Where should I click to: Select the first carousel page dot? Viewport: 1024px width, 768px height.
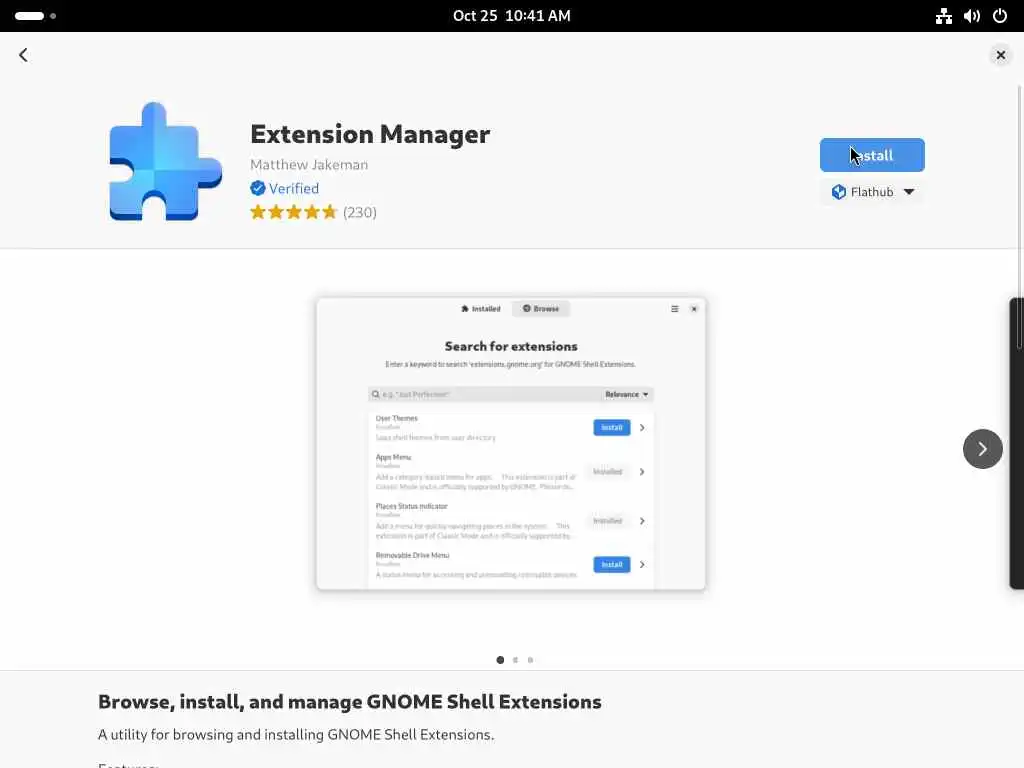(500, 660)
